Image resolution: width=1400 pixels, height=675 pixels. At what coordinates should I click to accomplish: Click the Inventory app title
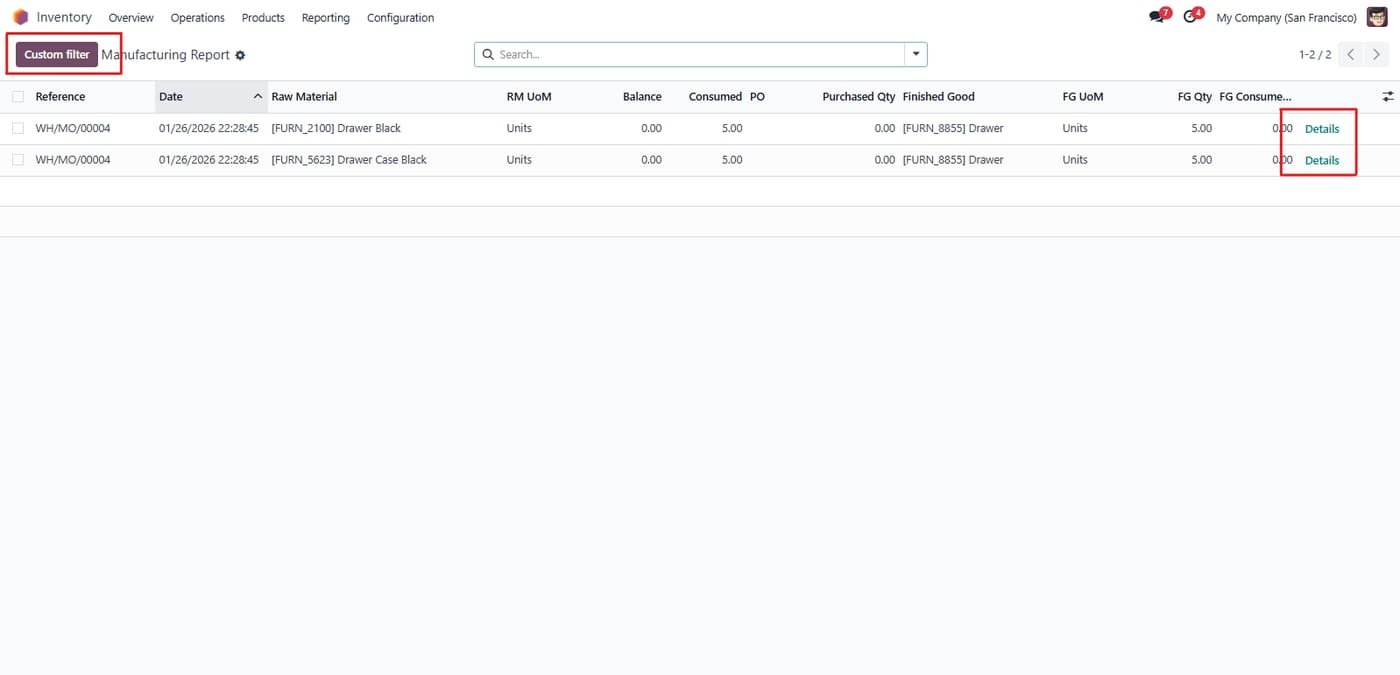tap(64, 17)
